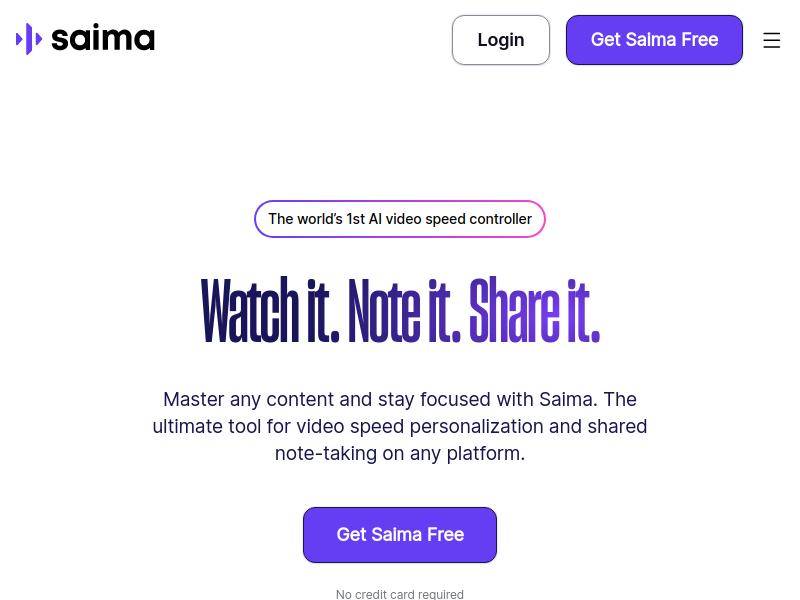
Task: Click "note-taking on any platform" text
Action: [400, 453]
